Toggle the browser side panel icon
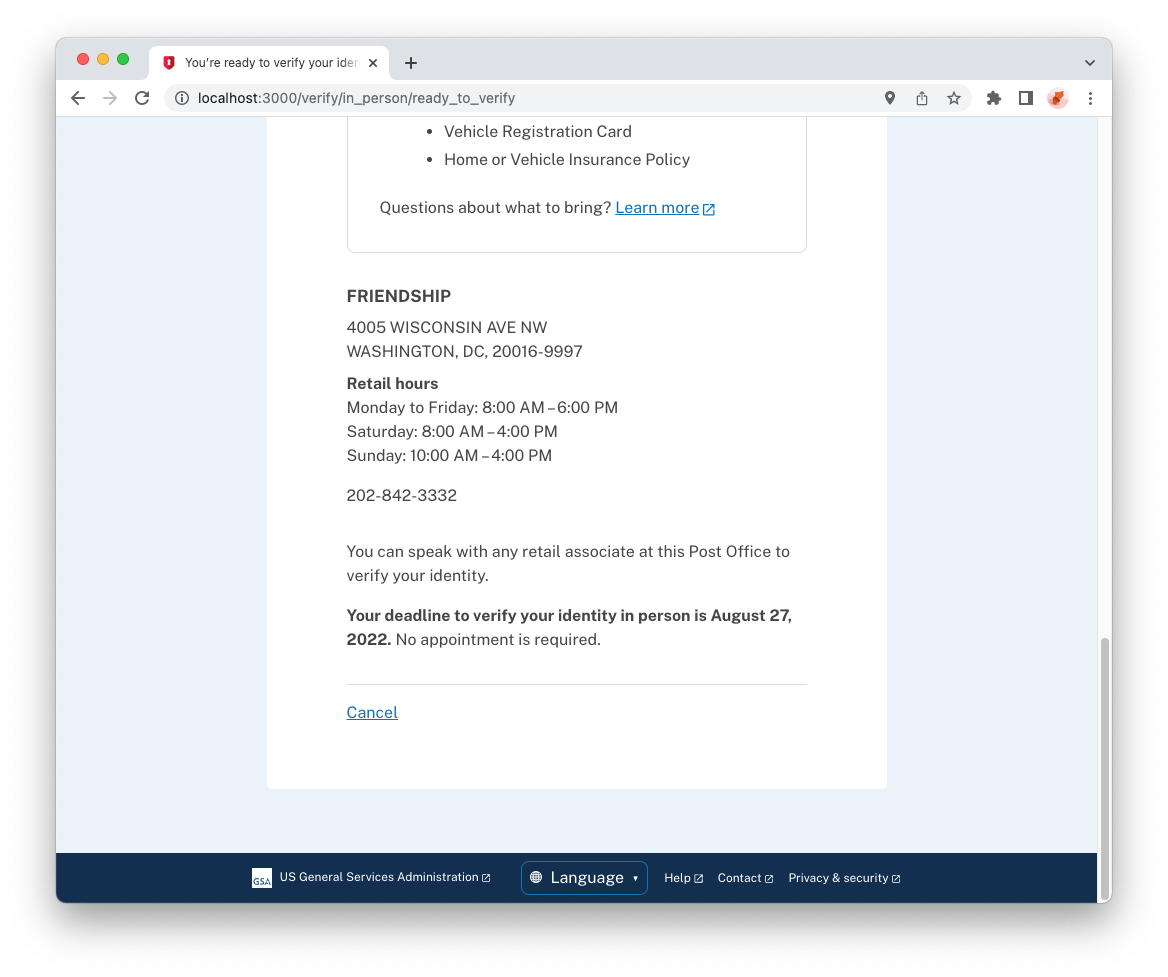The image size is (1168, 977). pyautogui.click(x=1026, y=98)
